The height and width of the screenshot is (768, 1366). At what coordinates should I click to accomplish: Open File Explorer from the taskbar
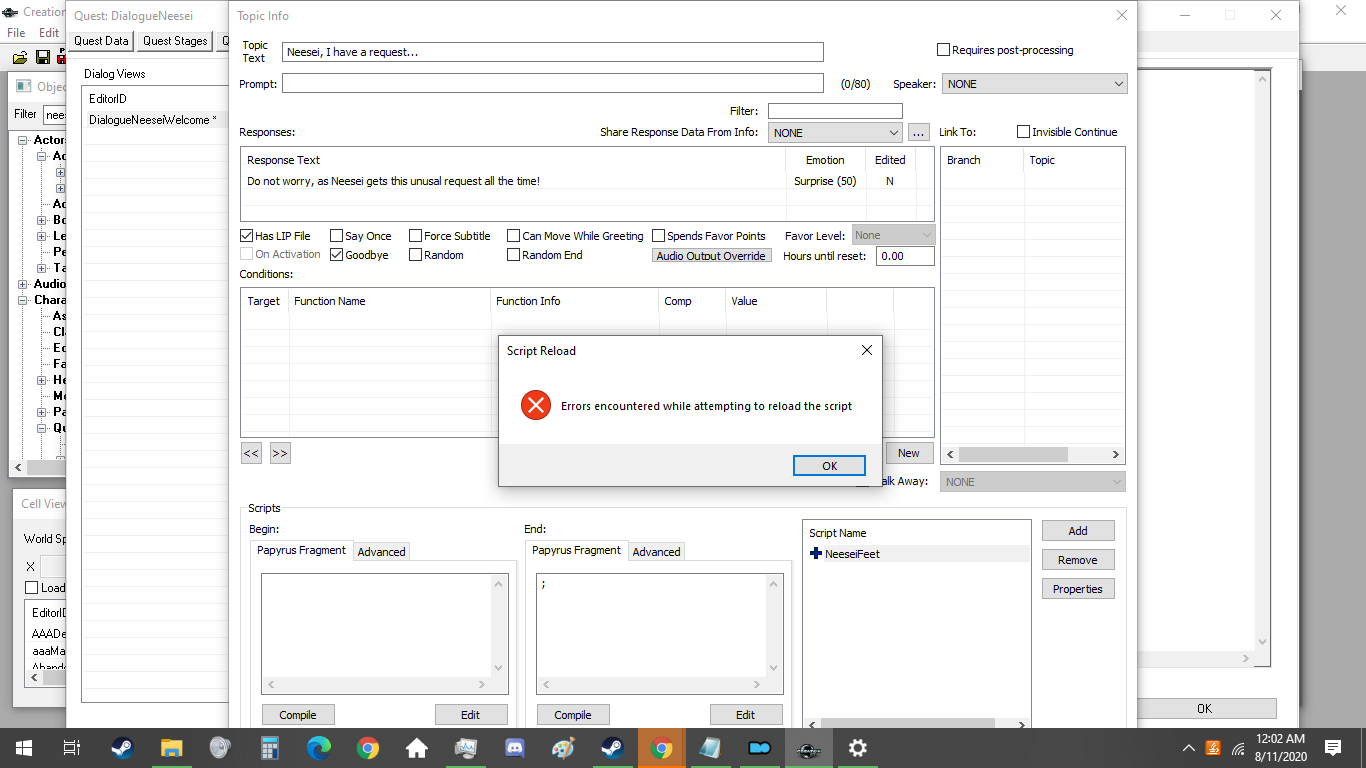[172, 748]
